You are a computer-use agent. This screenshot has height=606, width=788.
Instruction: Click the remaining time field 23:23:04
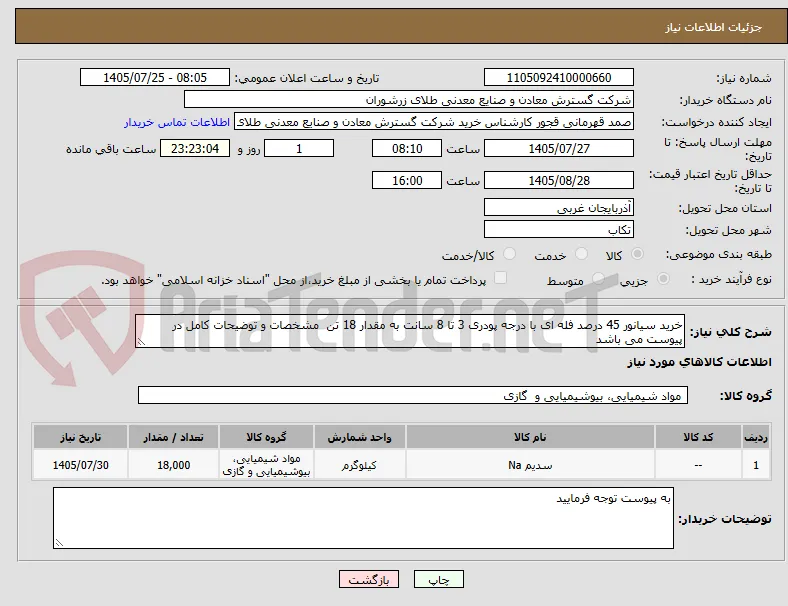point(195,149)
